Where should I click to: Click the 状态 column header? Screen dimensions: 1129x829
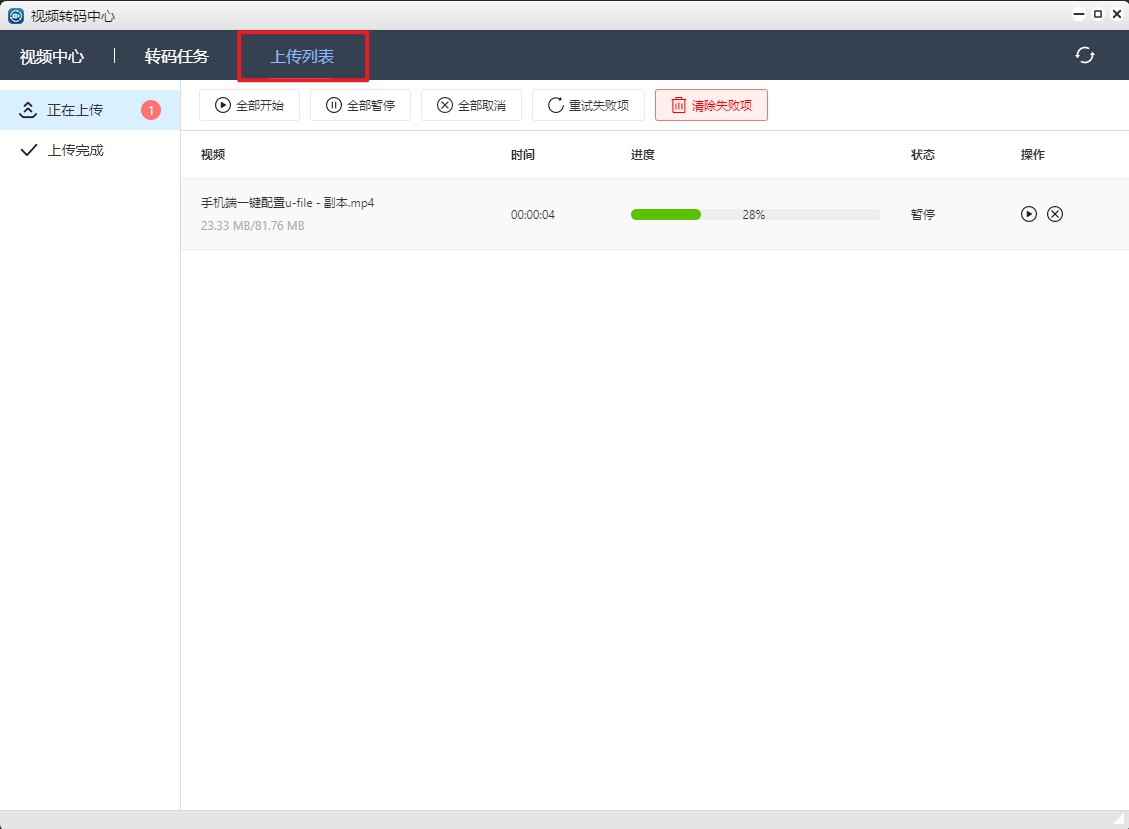pyautogui.click(x=922, y=155)
